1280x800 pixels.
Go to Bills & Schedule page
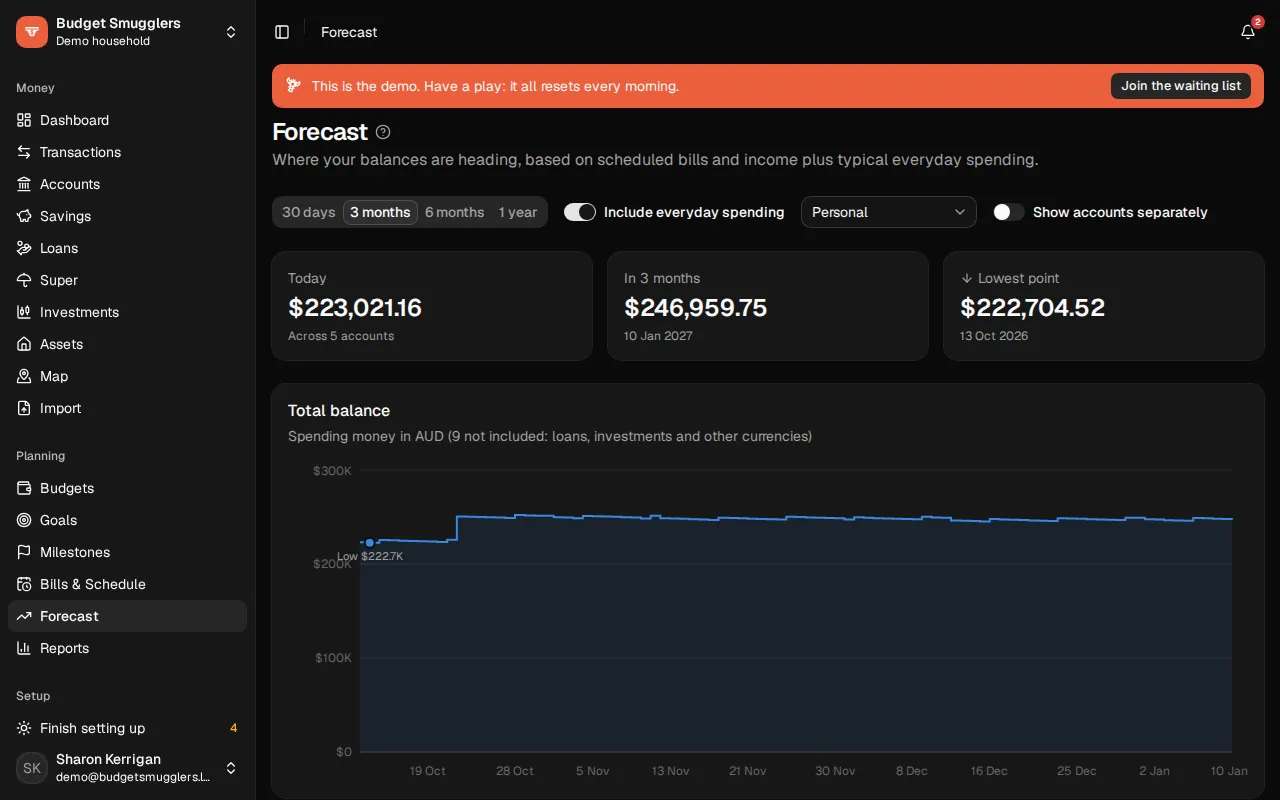(x=127, y=584)
